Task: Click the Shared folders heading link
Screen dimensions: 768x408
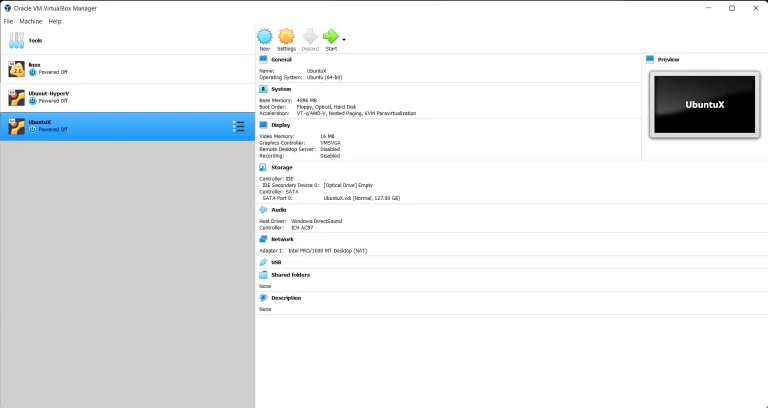Action: tap(290, 275)
